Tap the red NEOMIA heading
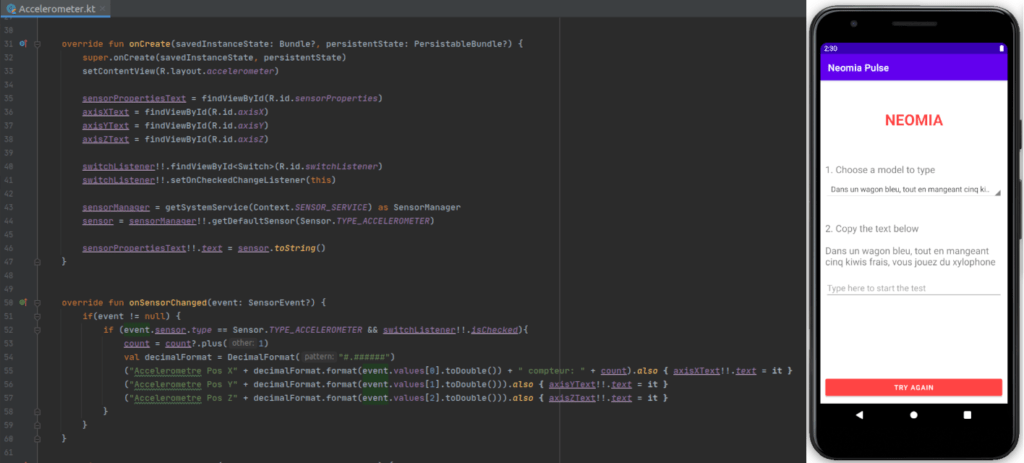The height and width of the screenshot is (463, 1024). click(x=913, y=121)
